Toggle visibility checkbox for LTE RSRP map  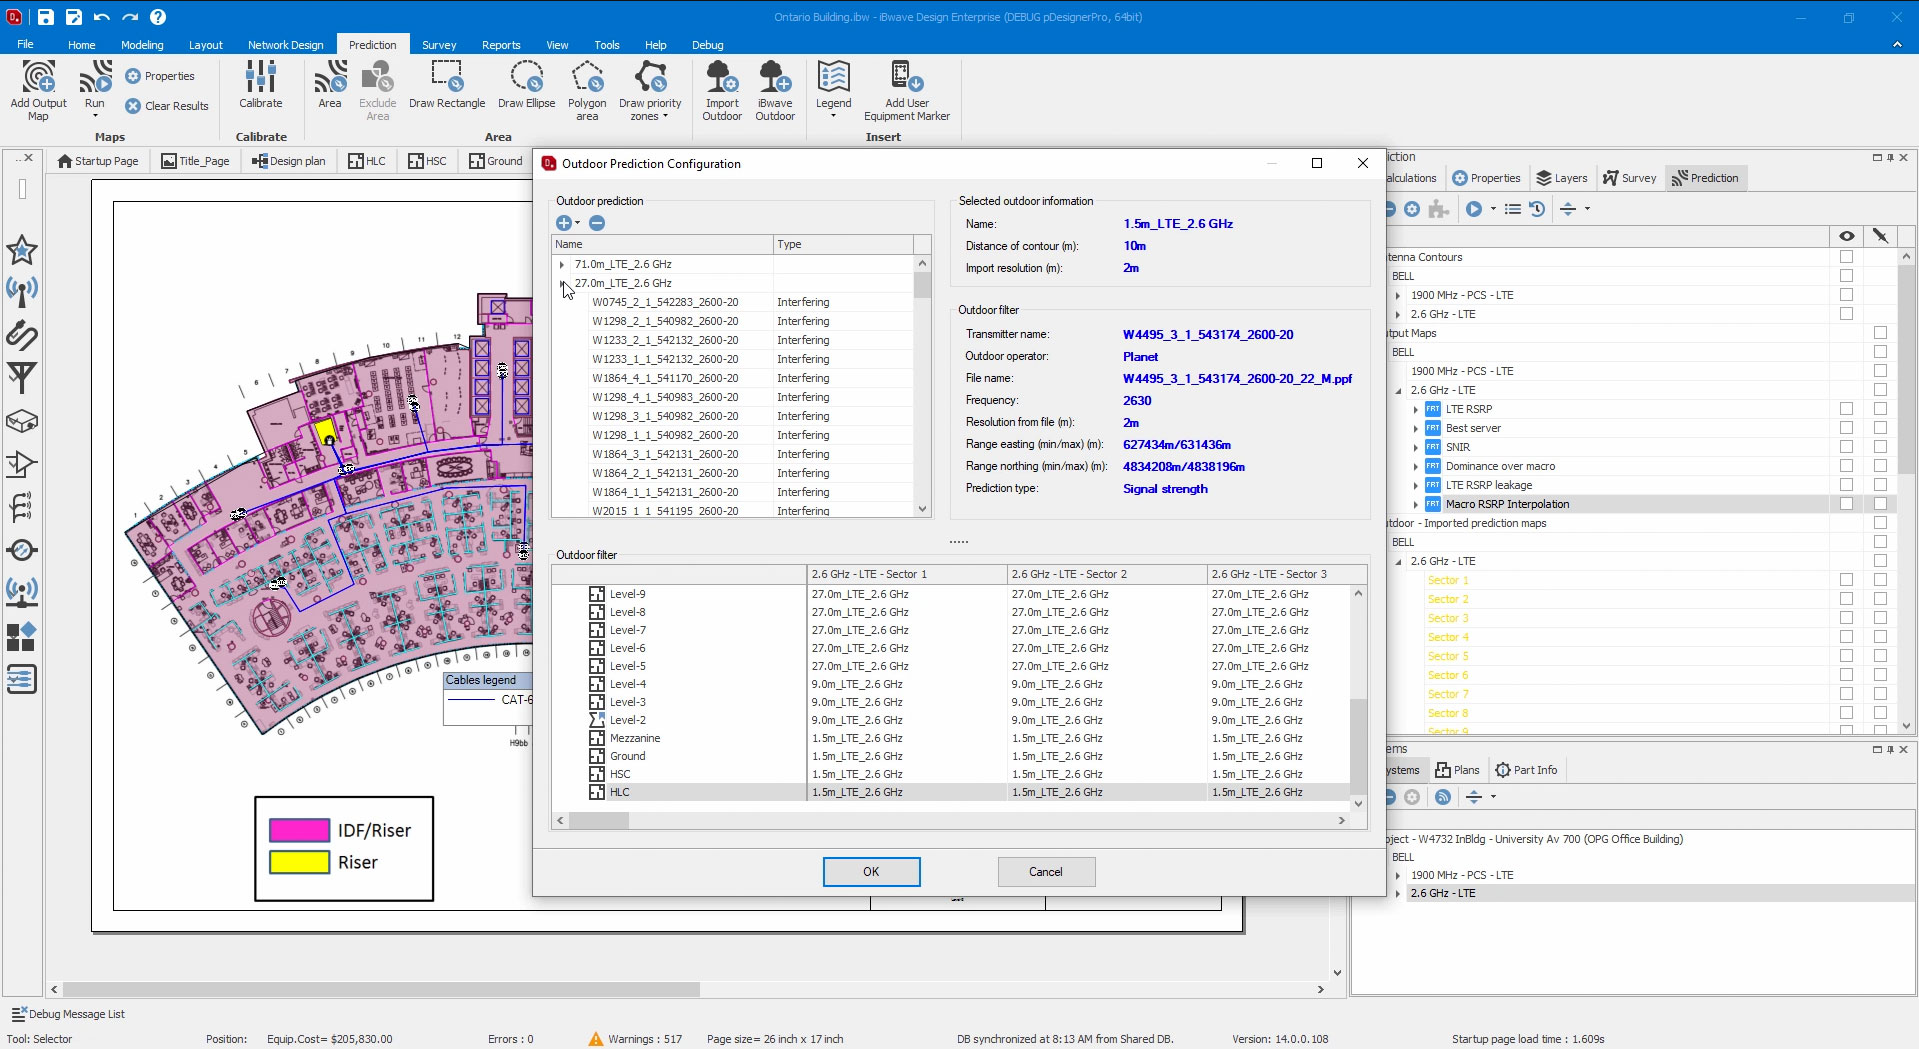pyautogui.click(x=1846, y=409)
